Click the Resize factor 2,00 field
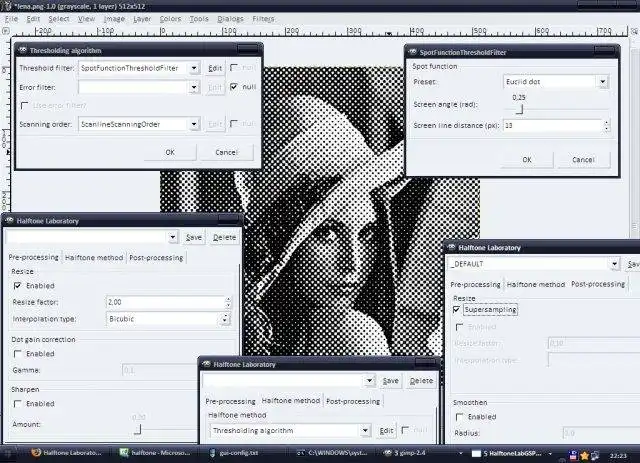The image size is (640, 463). [165, 302]
